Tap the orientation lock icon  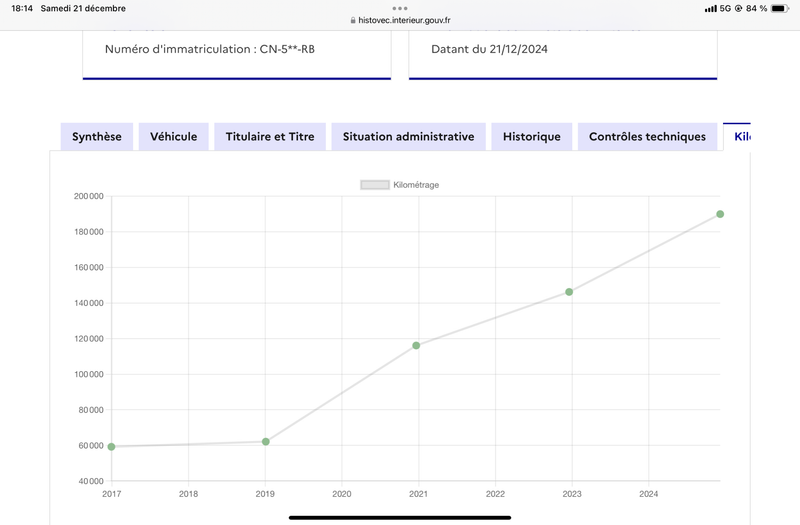[x=738, y=8]
